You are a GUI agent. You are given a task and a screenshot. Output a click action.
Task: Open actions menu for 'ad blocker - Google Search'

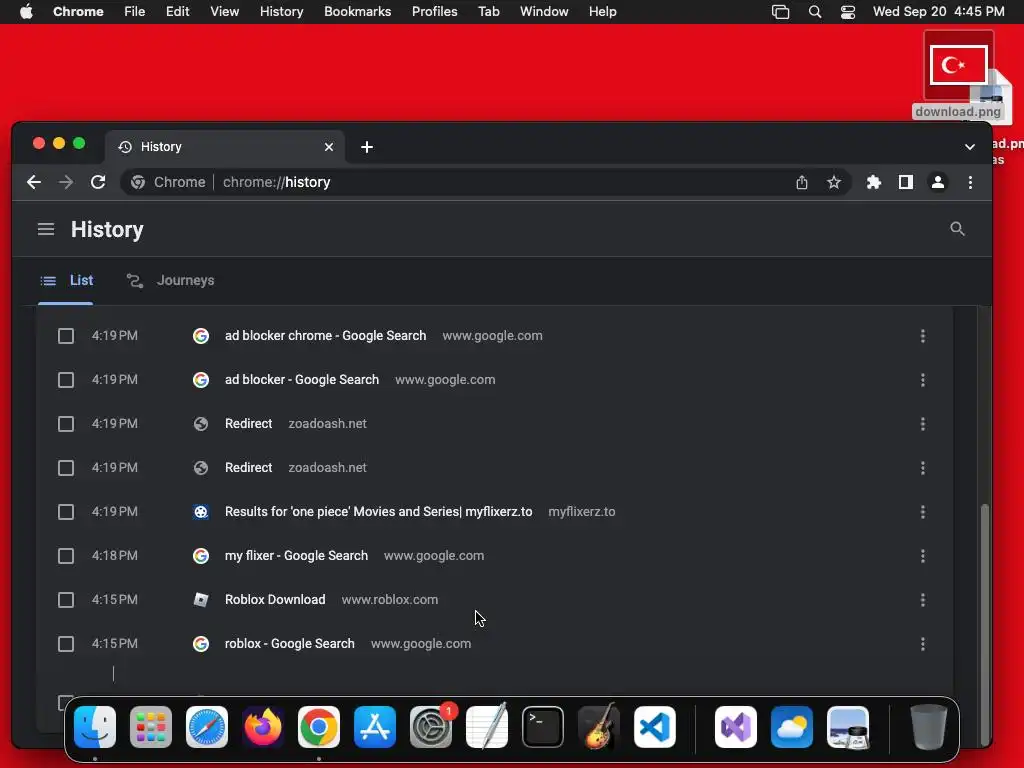click(923, 380)
